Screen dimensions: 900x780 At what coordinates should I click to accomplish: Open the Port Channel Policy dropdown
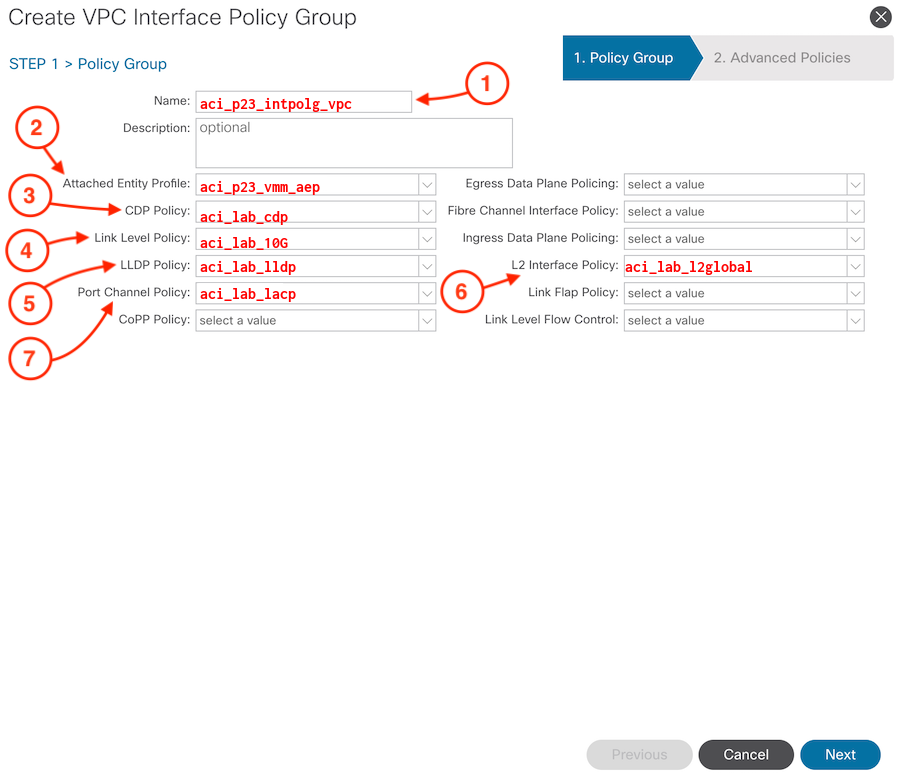pyautogui.click(x=427, y=293)
